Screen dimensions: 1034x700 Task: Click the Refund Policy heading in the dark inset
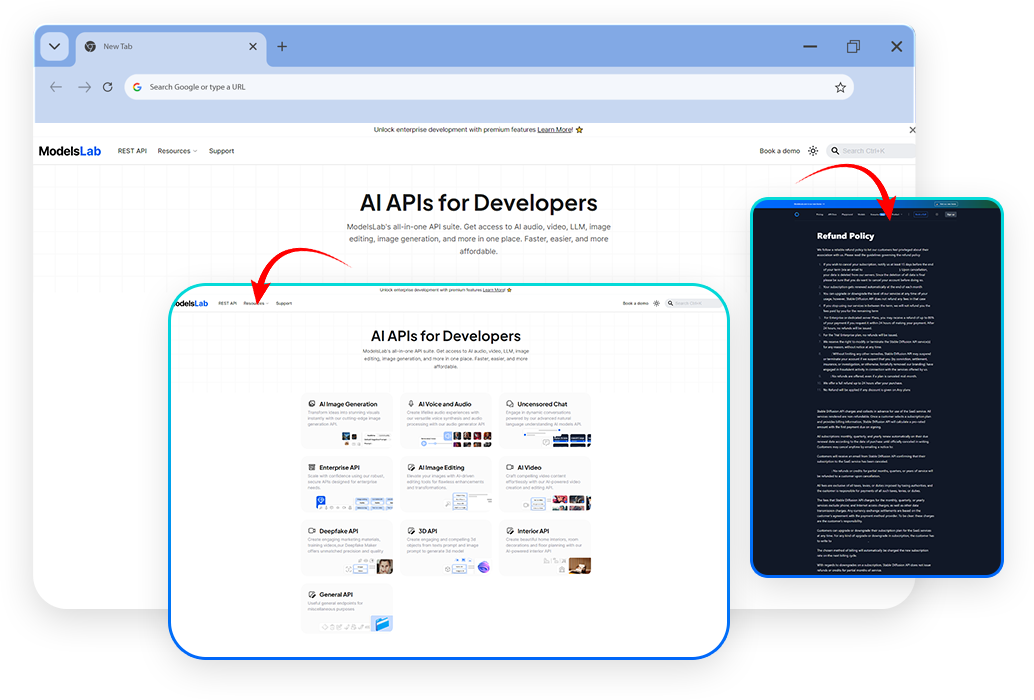tap(845, 236)
